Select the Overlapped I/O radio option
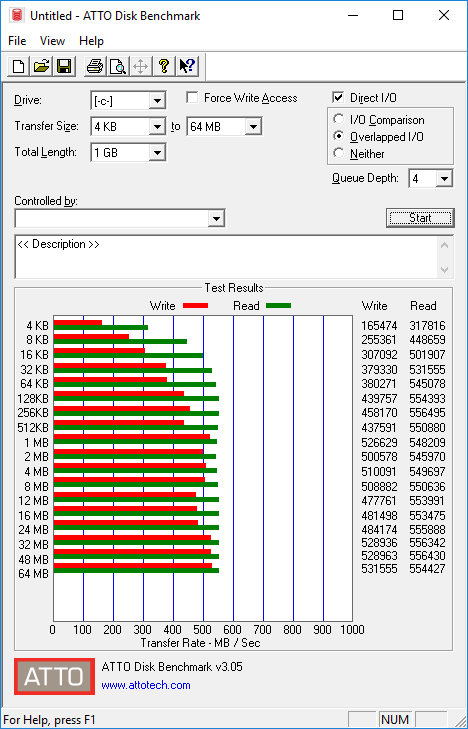The image size is (468, 729). [x=339, y=137]
